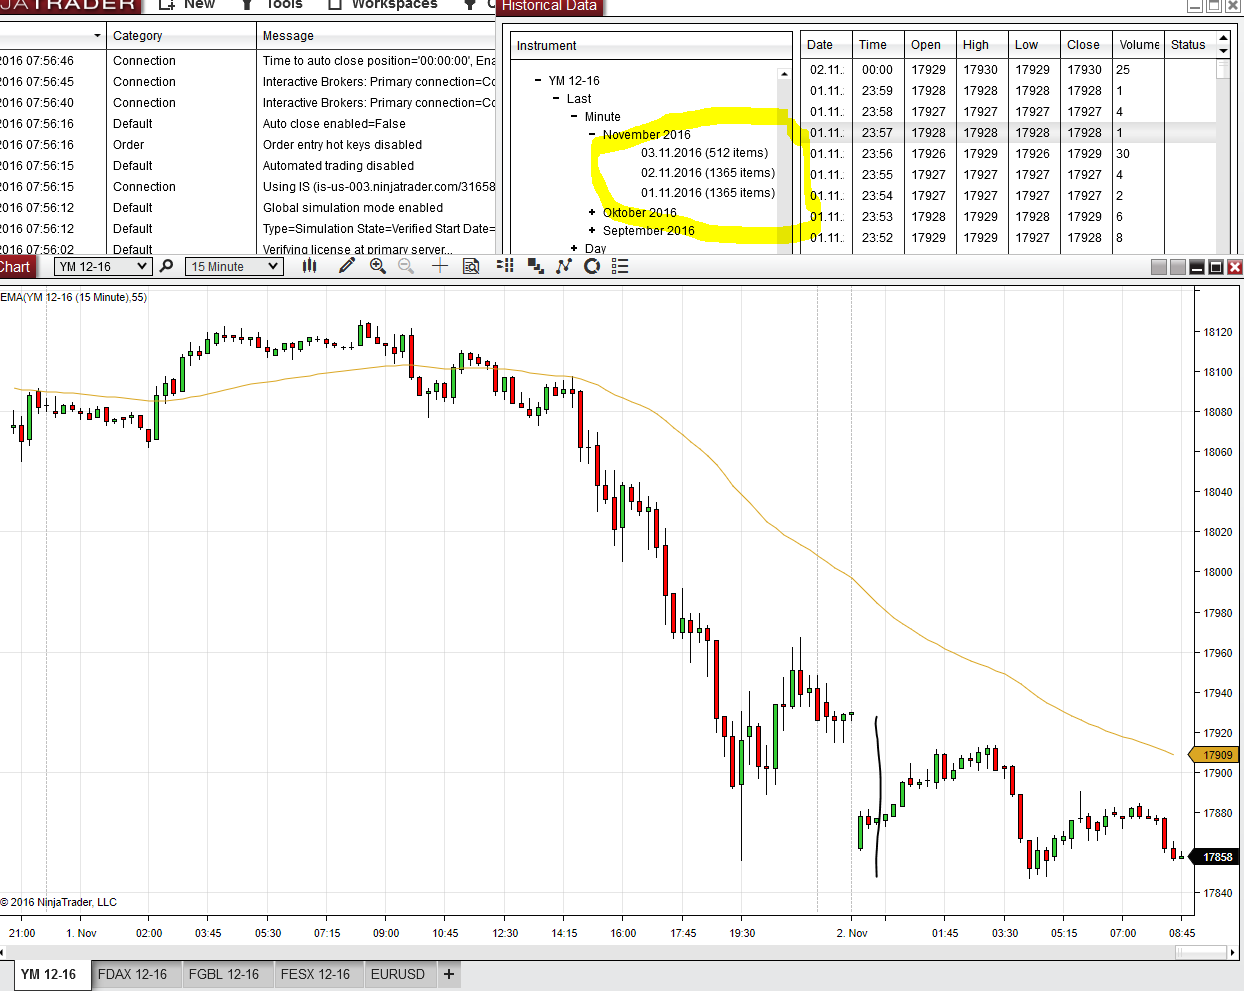Expand the Oktober 2016 node
Screen dimensions: 1244x991
(x=592, y=213)
